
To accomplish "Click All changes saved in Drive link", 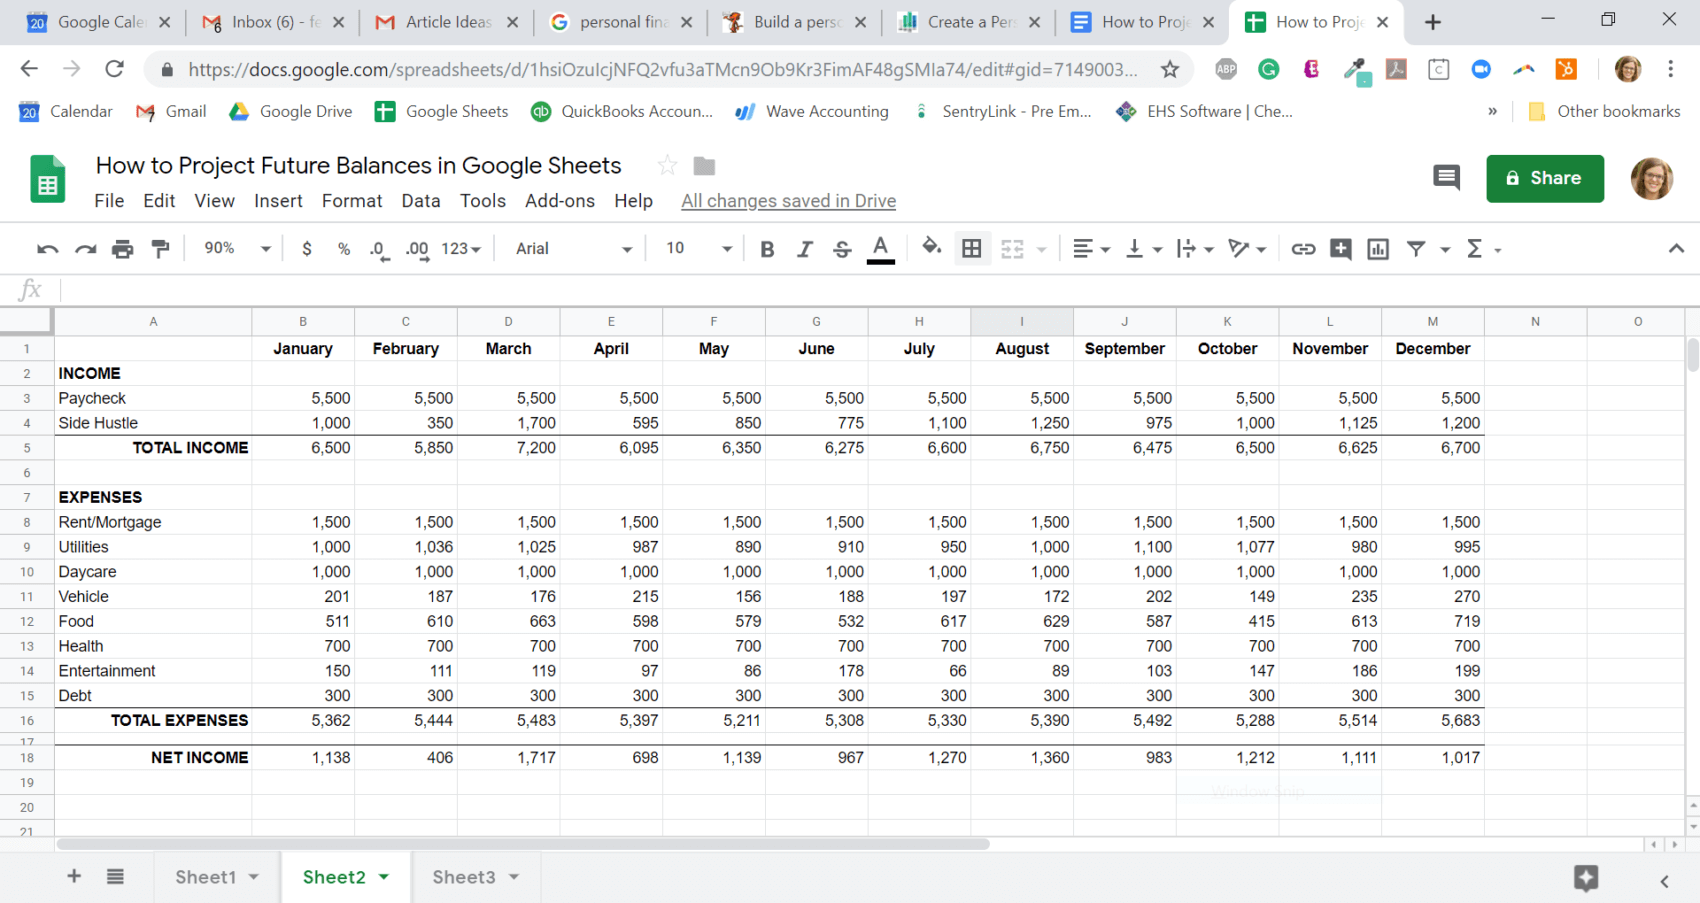I will coord(788,201).
